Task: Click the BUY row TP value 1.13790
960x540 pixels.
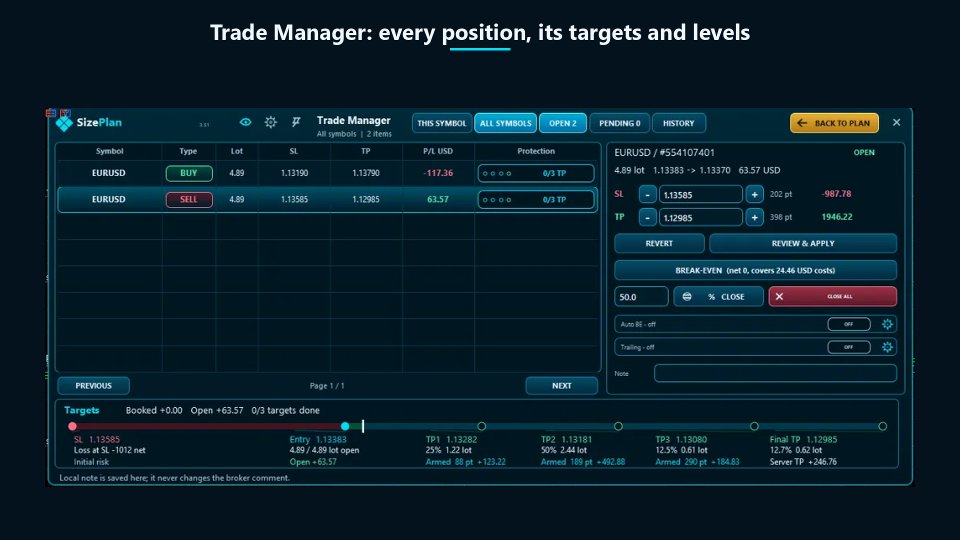Action: click(x=366, y=173)
